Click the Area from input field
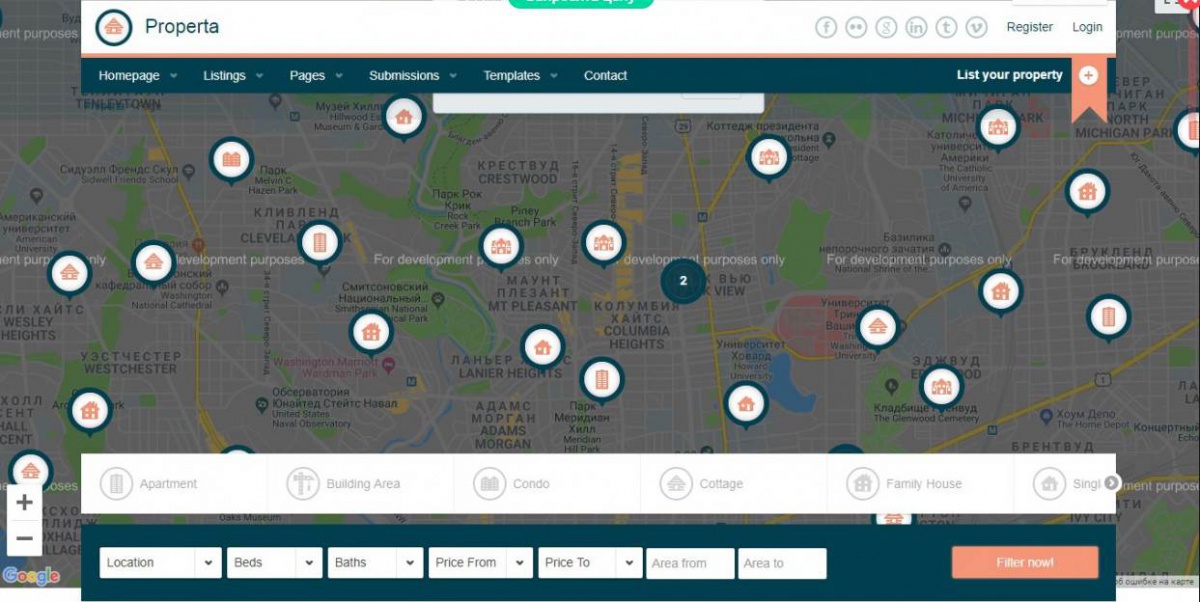Viewport: 1200px width, 602px height. pyautogui.click(x=689, y=564)
